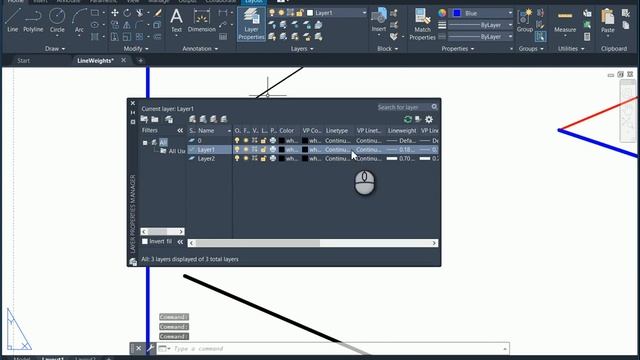Screen dimensions: 640x360
Task: Lock Layer2 using its padlock icon
Action: (264, 158)
